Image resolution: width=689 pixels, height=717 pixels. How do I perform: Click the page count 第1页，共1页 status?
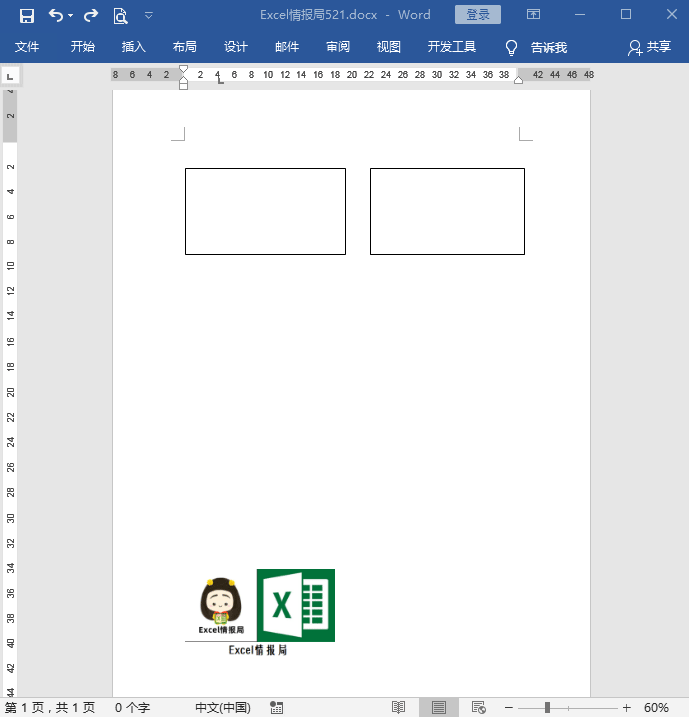[50, 707]
